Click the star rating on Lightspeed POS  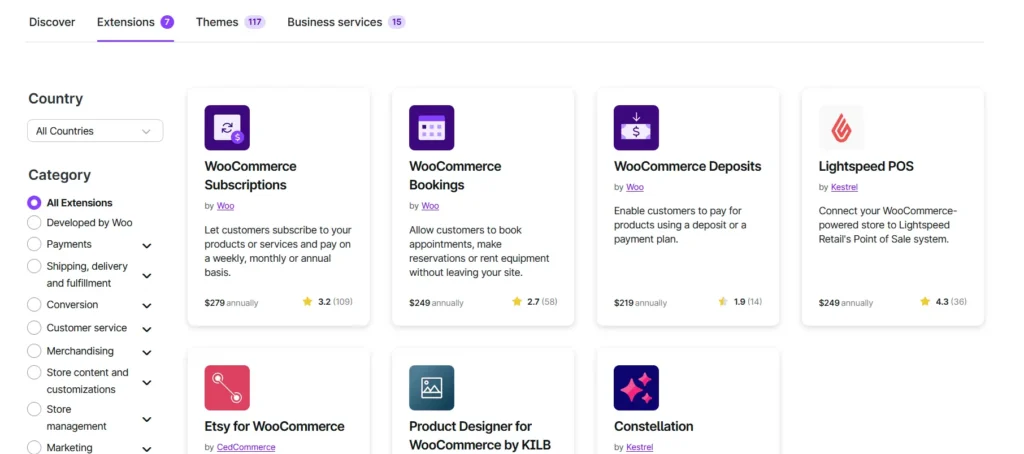coord(941,301)
